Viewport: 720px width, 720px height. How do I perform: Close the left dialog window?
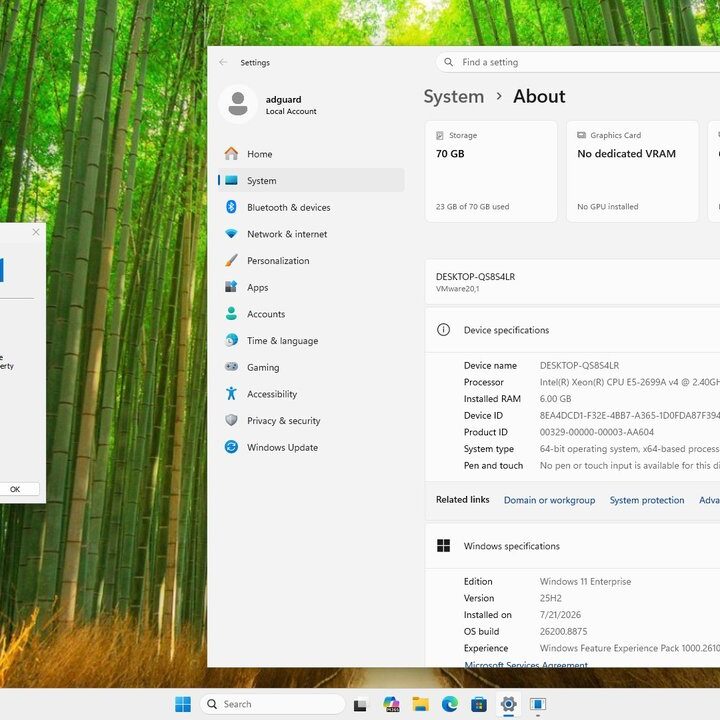pos(36,232)
